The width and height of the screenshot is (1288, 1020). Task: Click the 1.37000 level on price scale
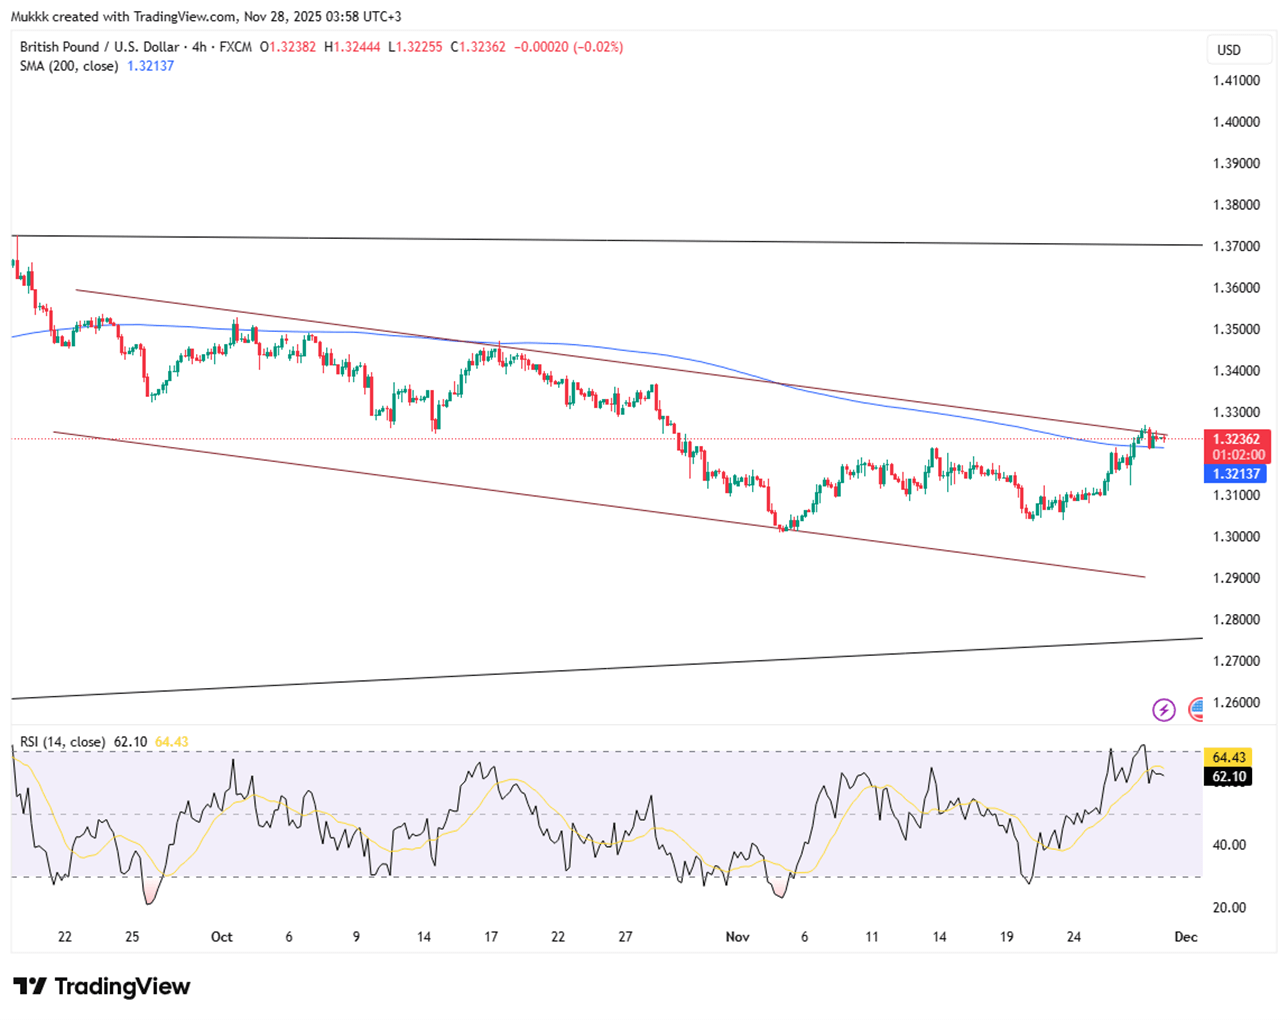point(1238,247)
